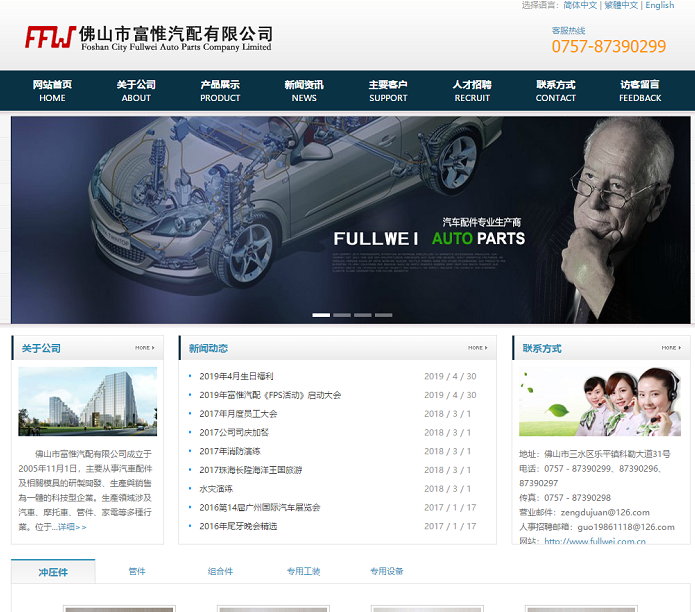The width and height of the screenshot is (695, 612).
Task: Expand MORE in the 关于公司 panel
Action: coord(144,348)
